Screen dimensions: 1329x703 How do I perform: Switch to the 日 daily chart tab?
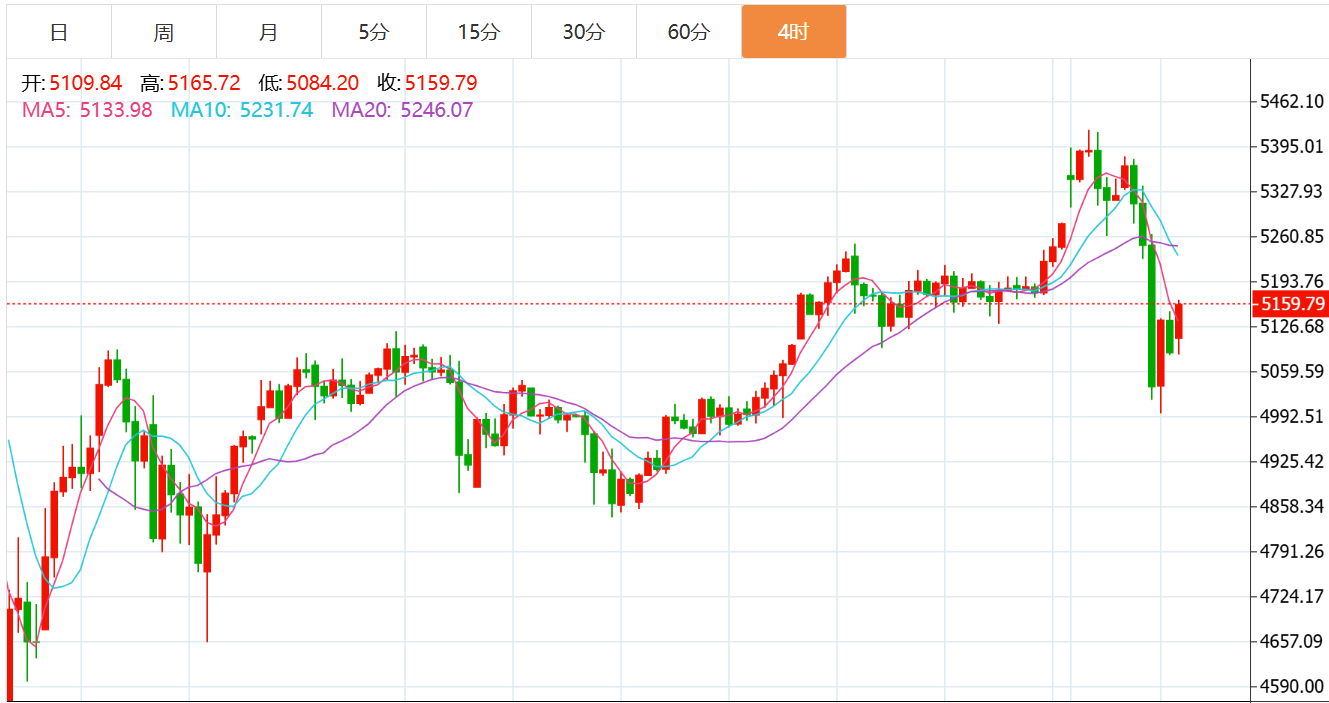59,32
